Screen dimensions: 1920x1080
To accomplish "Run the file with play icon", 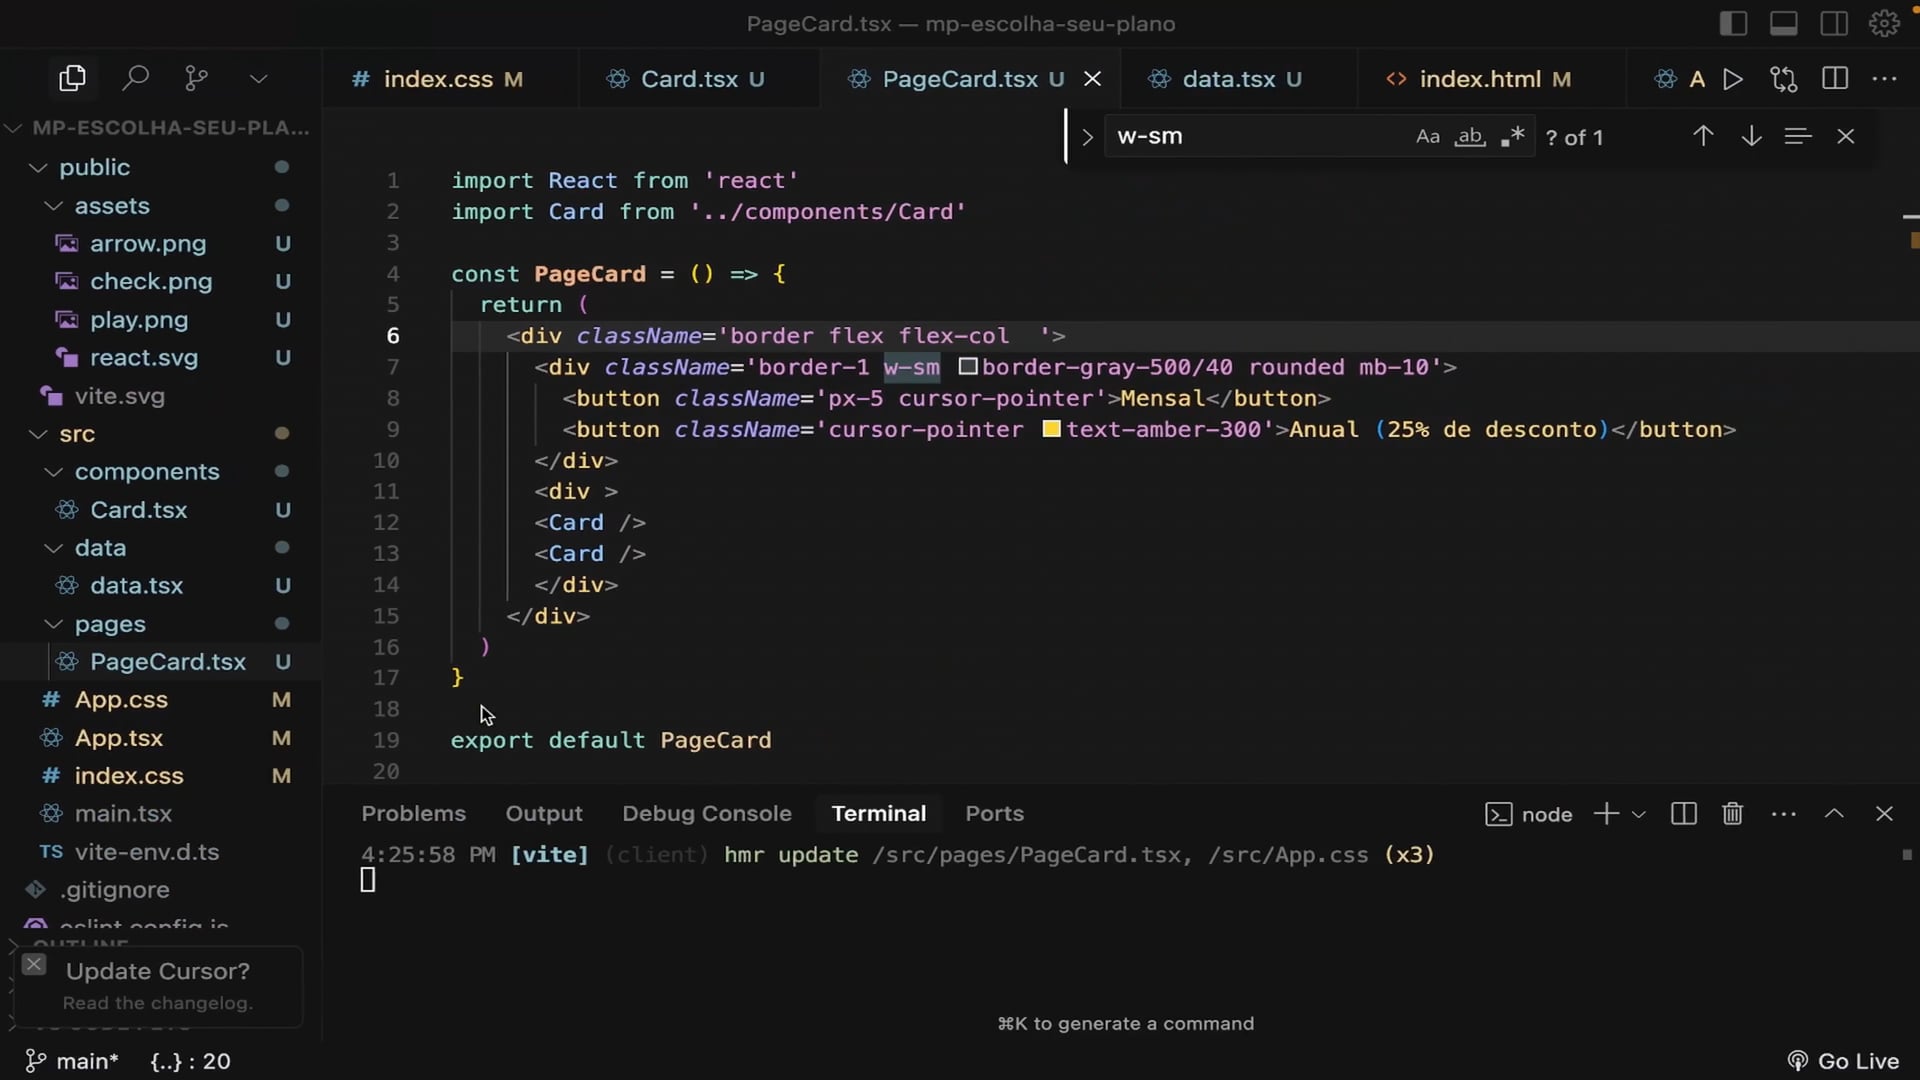I will coord(1733,79).
